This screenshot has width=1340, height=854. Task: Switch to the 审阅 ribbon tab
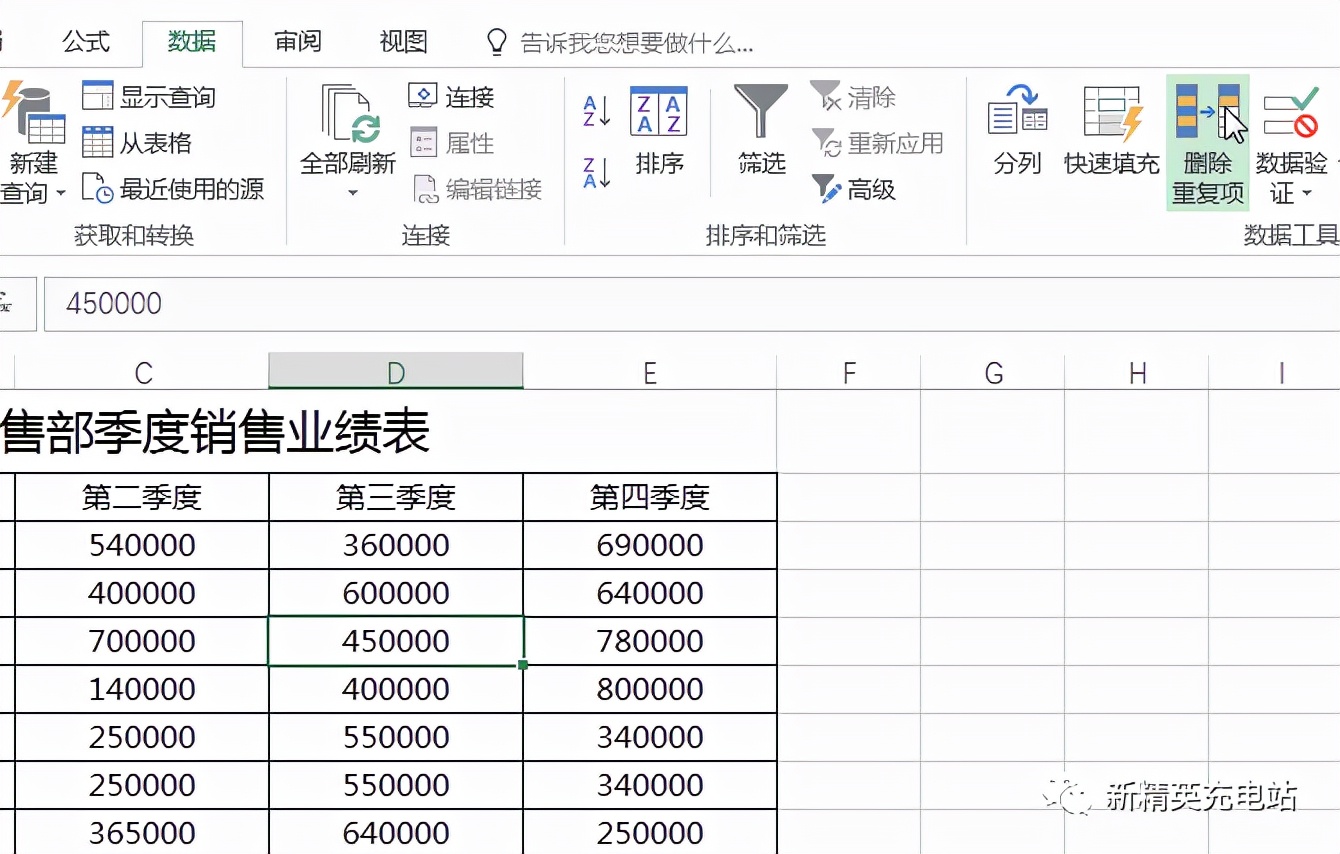297,42
